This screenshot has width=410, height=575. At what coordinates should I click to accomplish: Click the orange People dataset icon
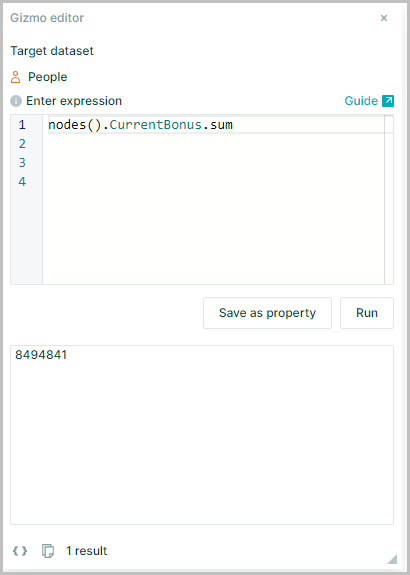click(x=15, y=77)
